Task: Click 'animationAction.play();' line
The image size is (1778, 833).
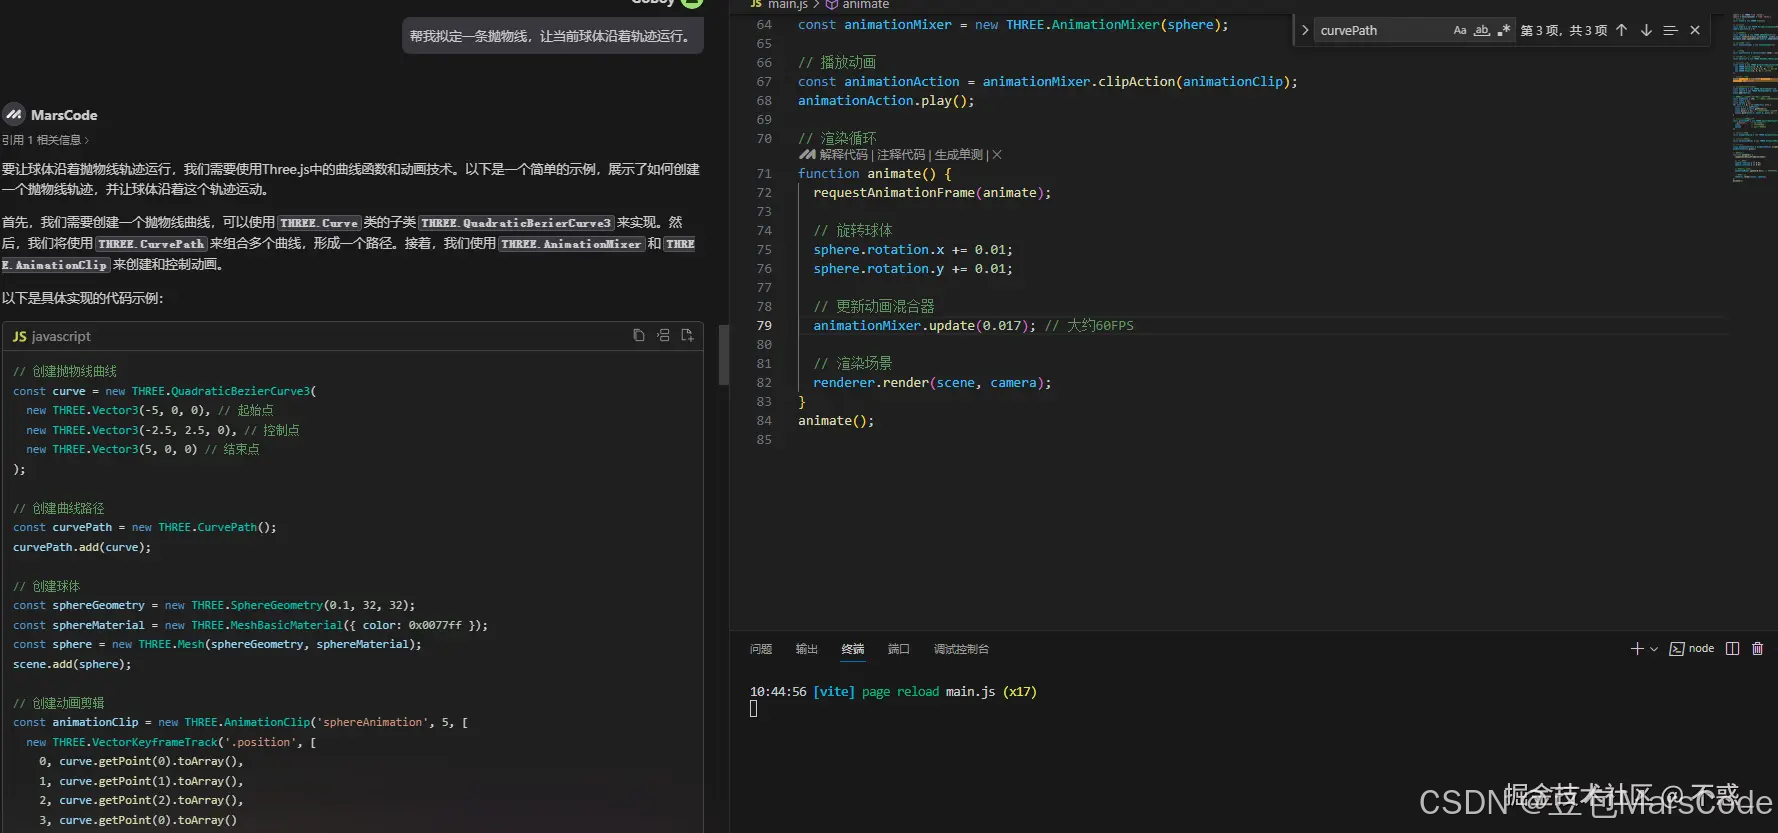Action: pos(886,101)
